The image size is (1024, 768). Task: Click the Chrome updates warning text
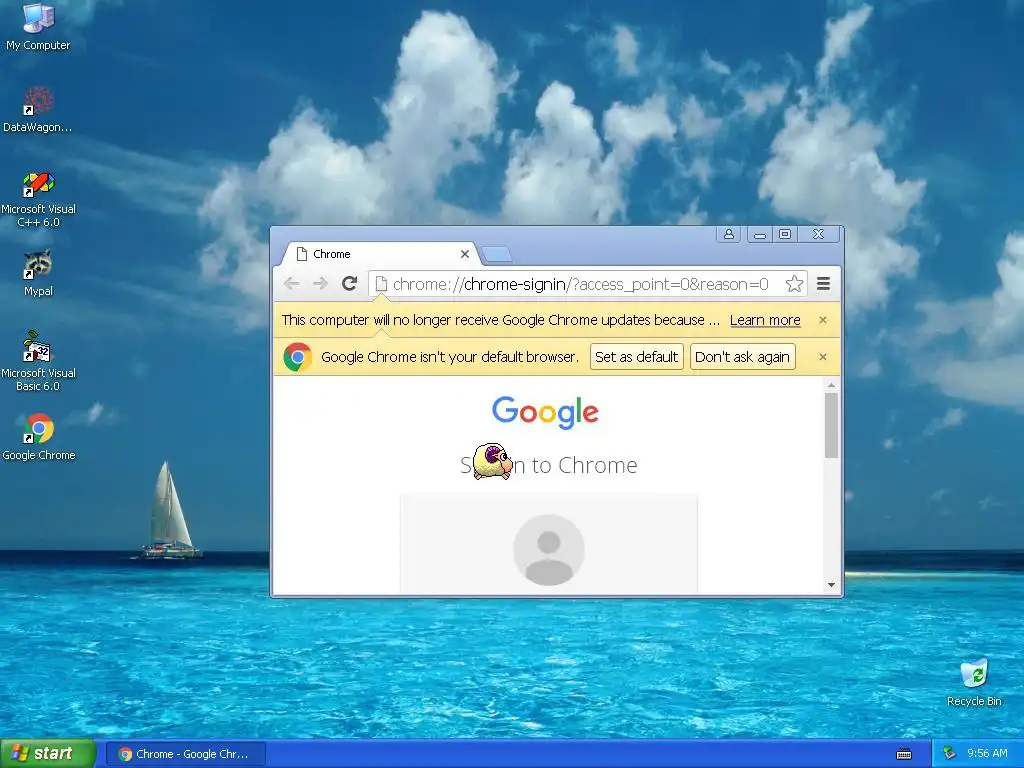pos(500,320)
